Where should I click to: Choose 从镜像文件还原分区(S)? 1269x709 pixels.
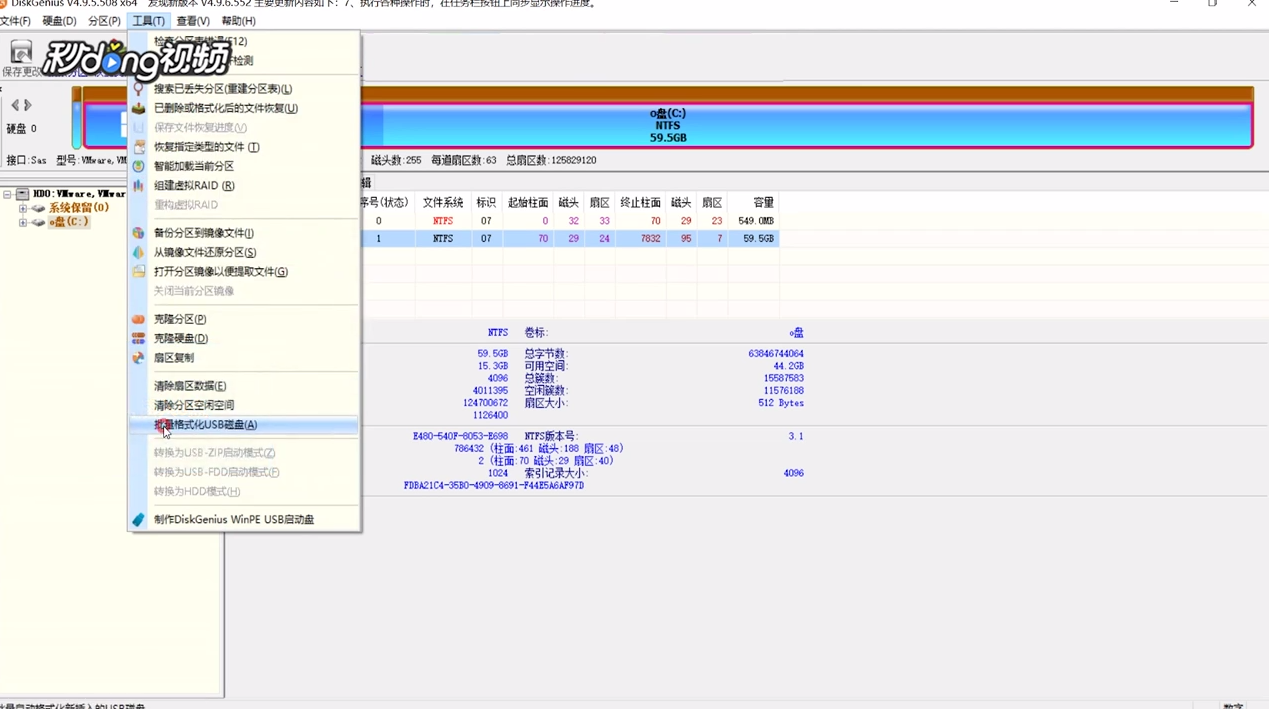[244, 252]
